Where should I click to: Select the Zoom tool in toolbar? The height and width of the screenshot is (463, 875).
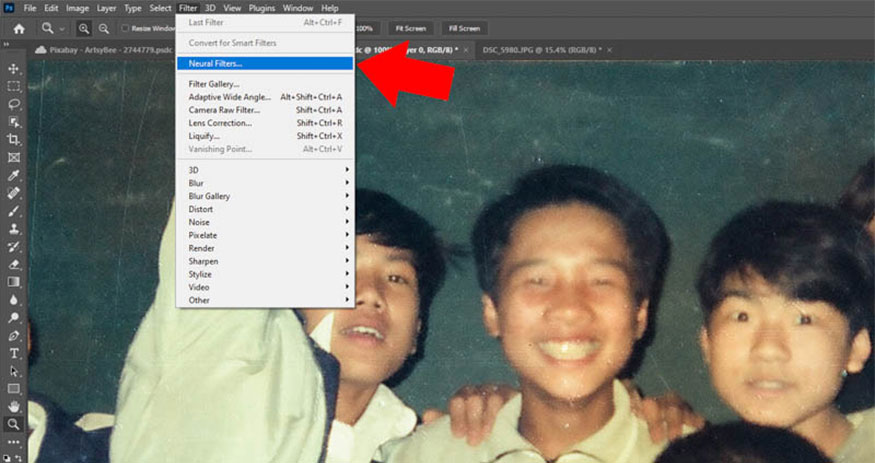click(x=13, y=424)
